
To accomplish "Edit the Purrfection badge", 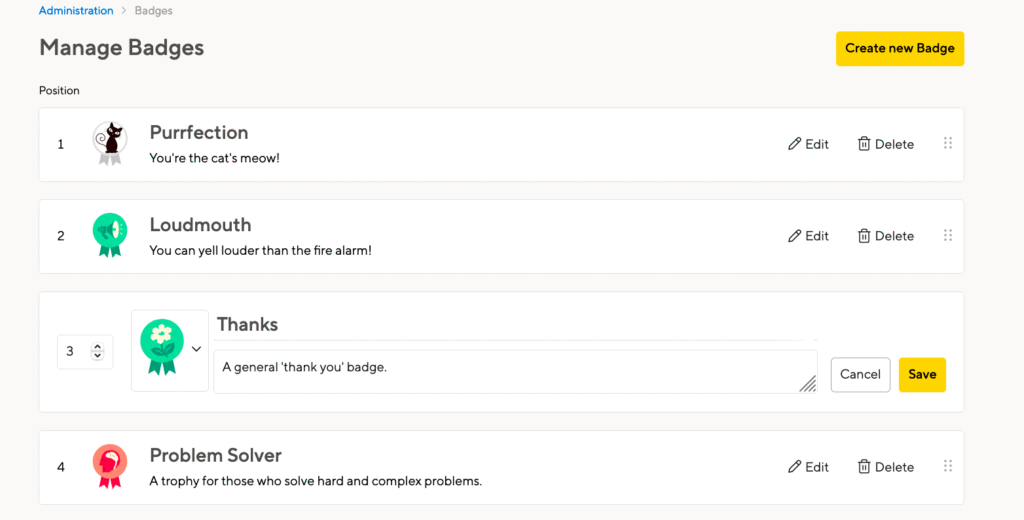I will [x=808, y=144].
